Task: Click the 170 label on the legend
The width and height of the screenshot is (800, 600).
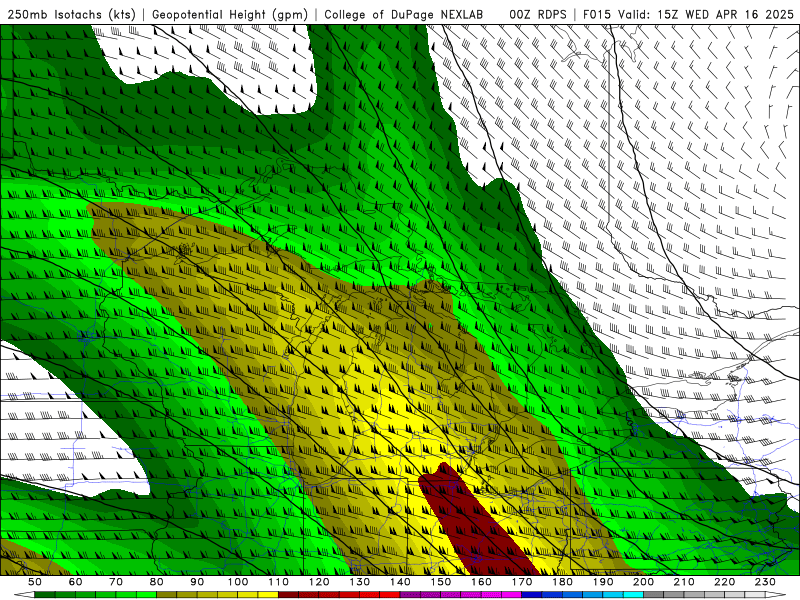Action: 522,582
